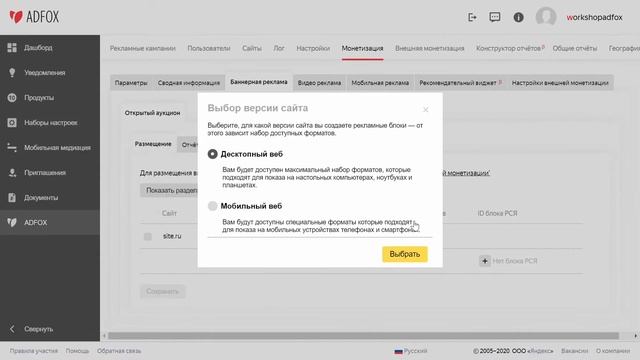Open Наборы настроек in the sidebar

[x=50, y=122]
